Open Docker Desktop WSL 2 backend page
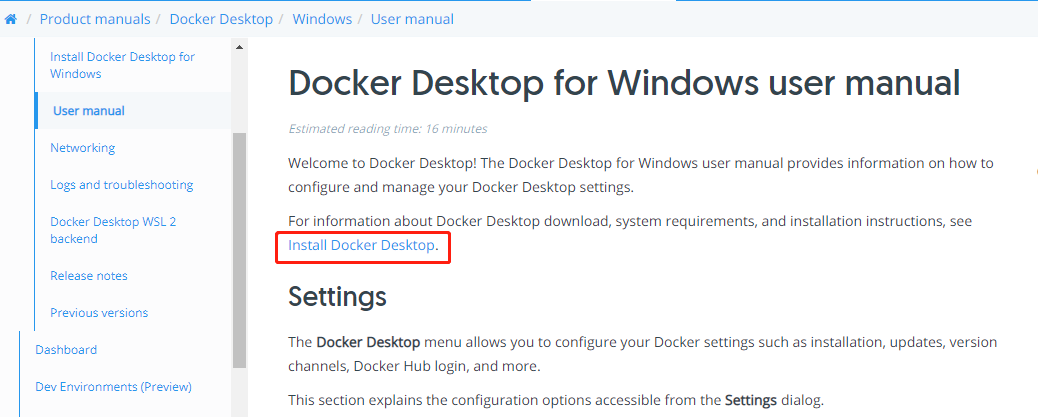 [x=113, y=230]
